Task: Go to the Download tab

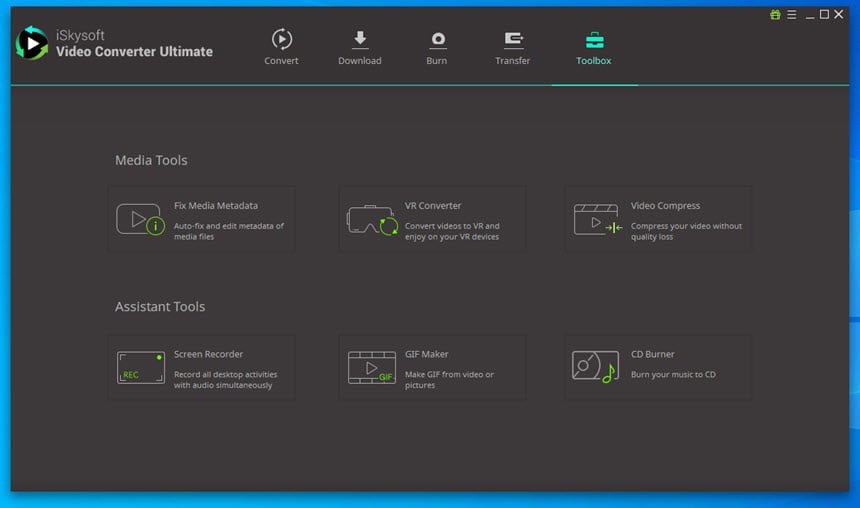Action: [x=359, y=47]
